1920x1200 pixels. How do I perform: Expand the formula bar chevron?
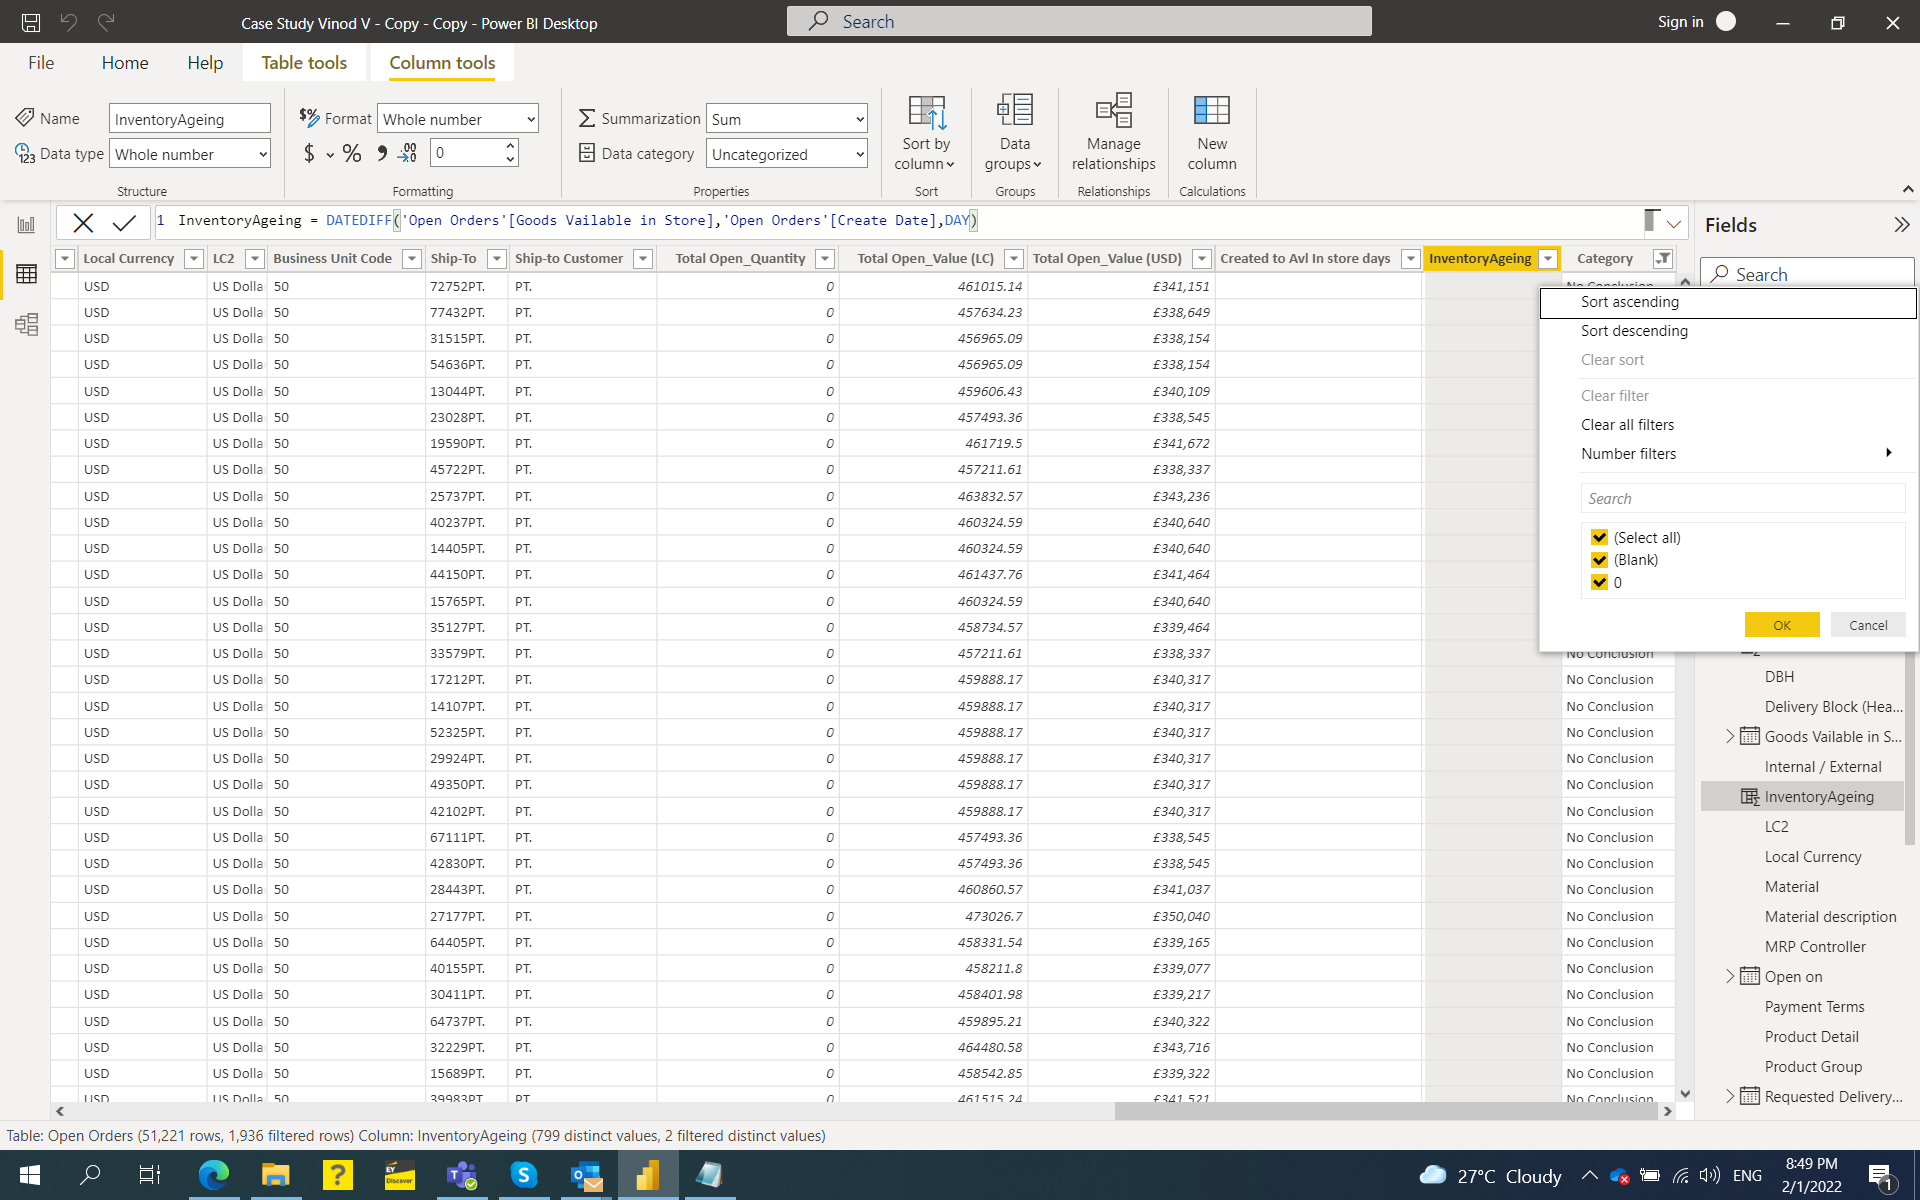coord(1673,223)
